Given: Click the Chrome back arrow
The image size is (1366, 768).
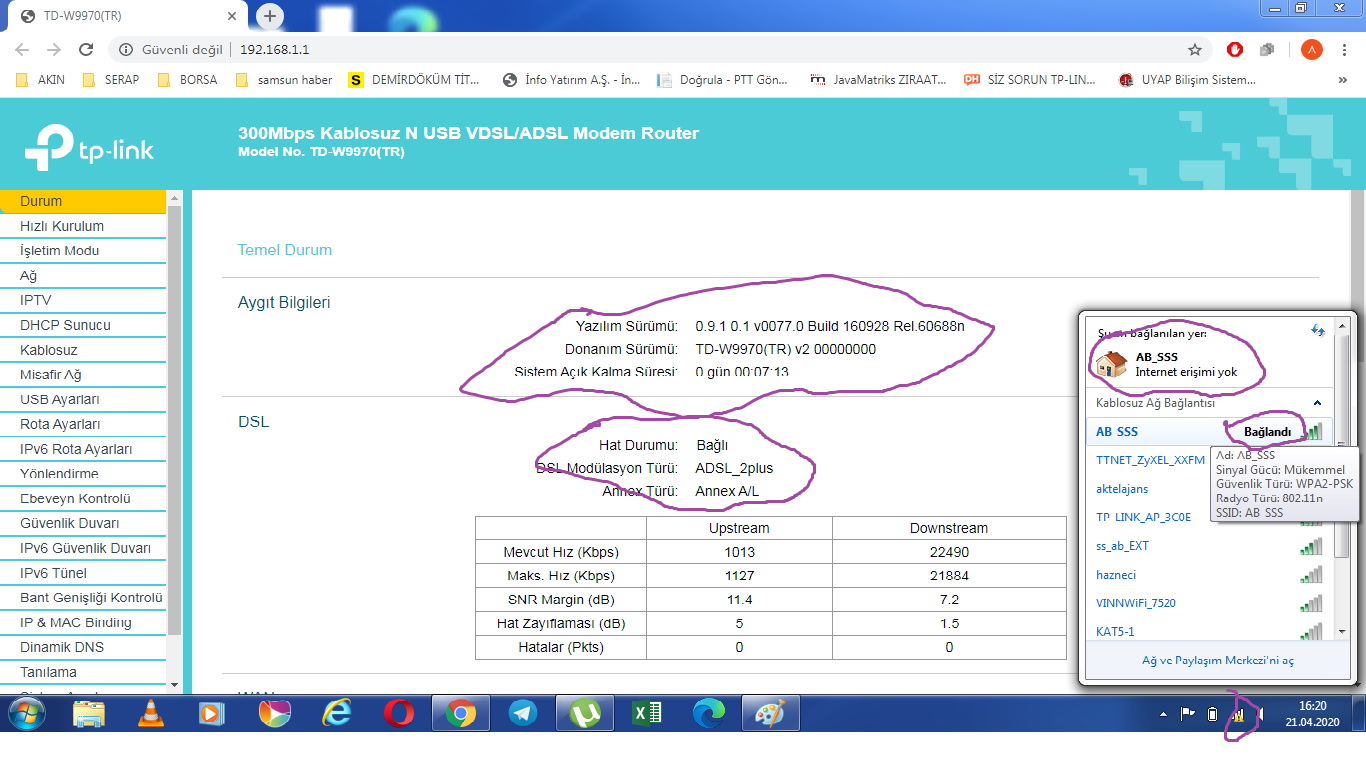Looking at the screenshot, I should pos(22,49).
